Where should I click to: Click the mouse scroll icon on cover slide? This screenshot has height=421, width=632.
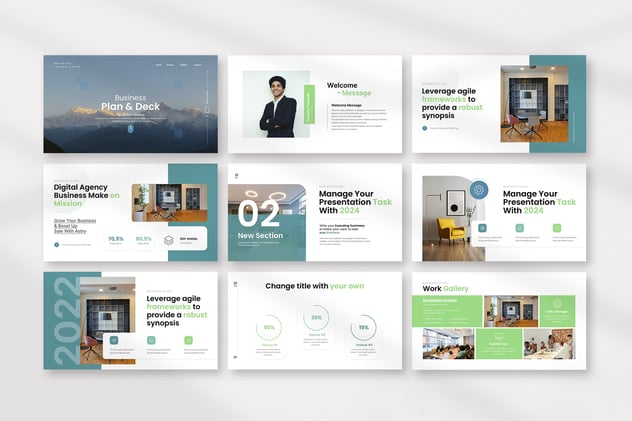[131, 128]
